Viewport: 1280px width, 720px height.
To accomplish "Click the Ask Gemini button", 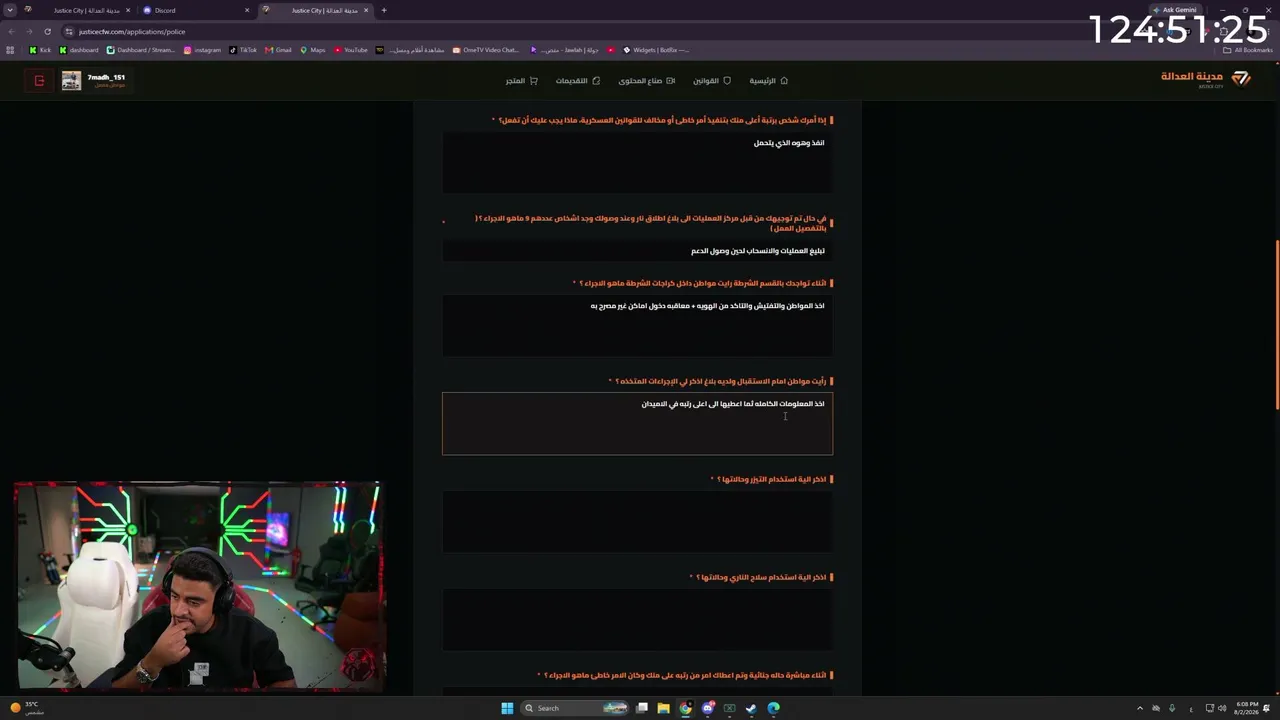I will click(1174, 10).
